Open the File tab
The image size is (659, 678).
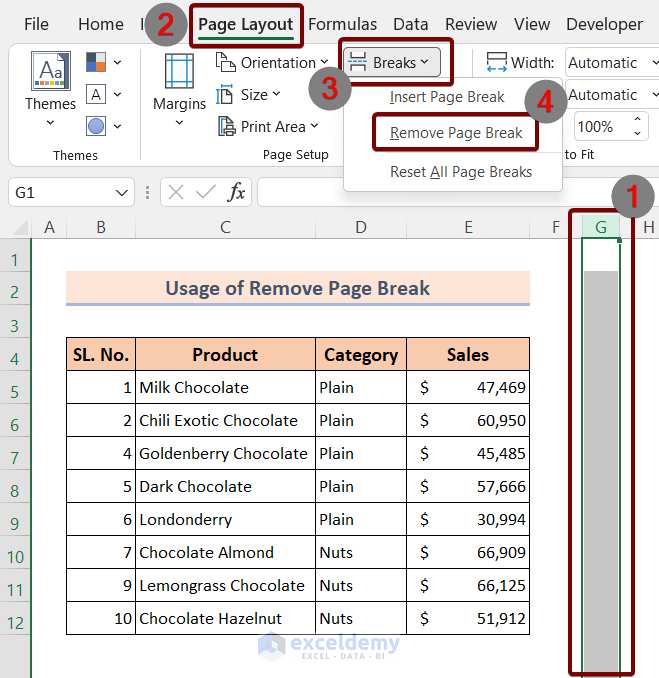pyautogui.click(x=36, y=24)
